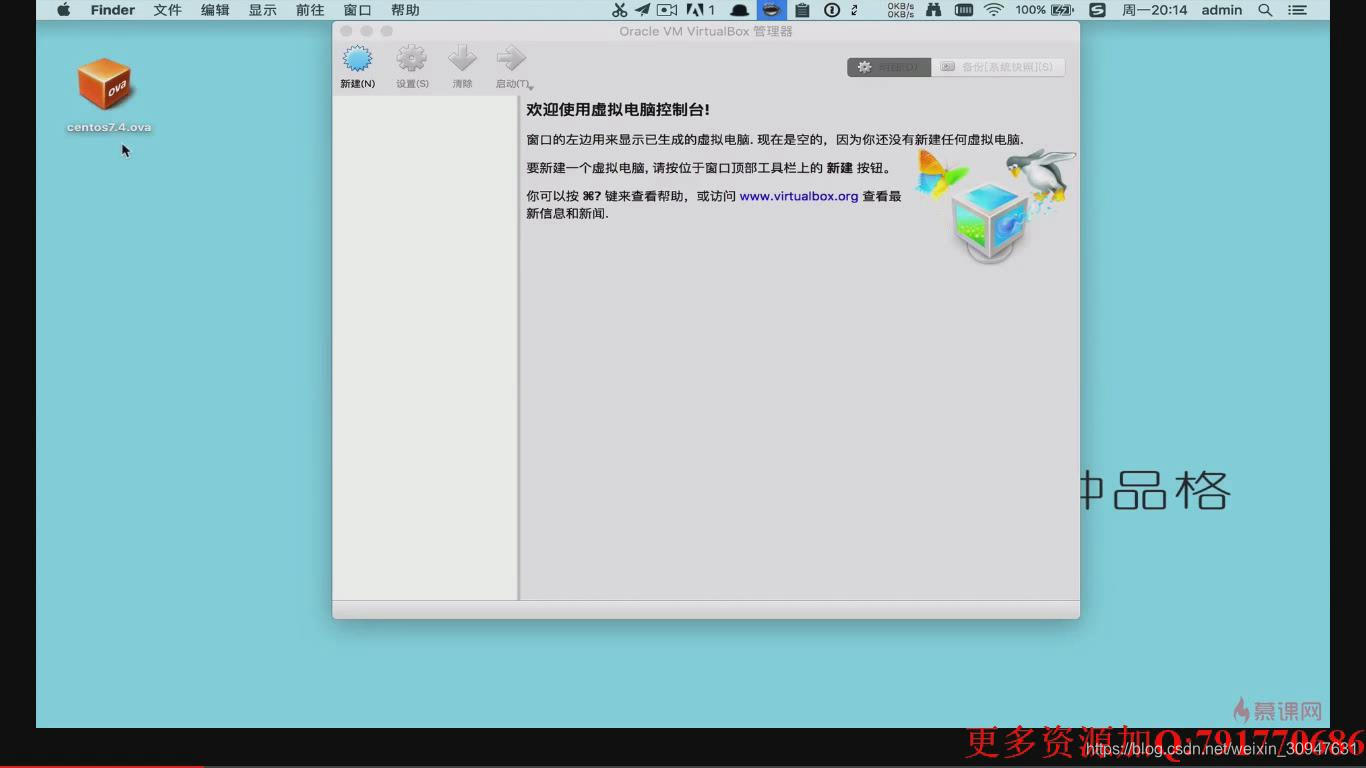Click the bowler hat menu bar icon
1366x768 pixels.
pyautogui.click(x=740, y=10)
